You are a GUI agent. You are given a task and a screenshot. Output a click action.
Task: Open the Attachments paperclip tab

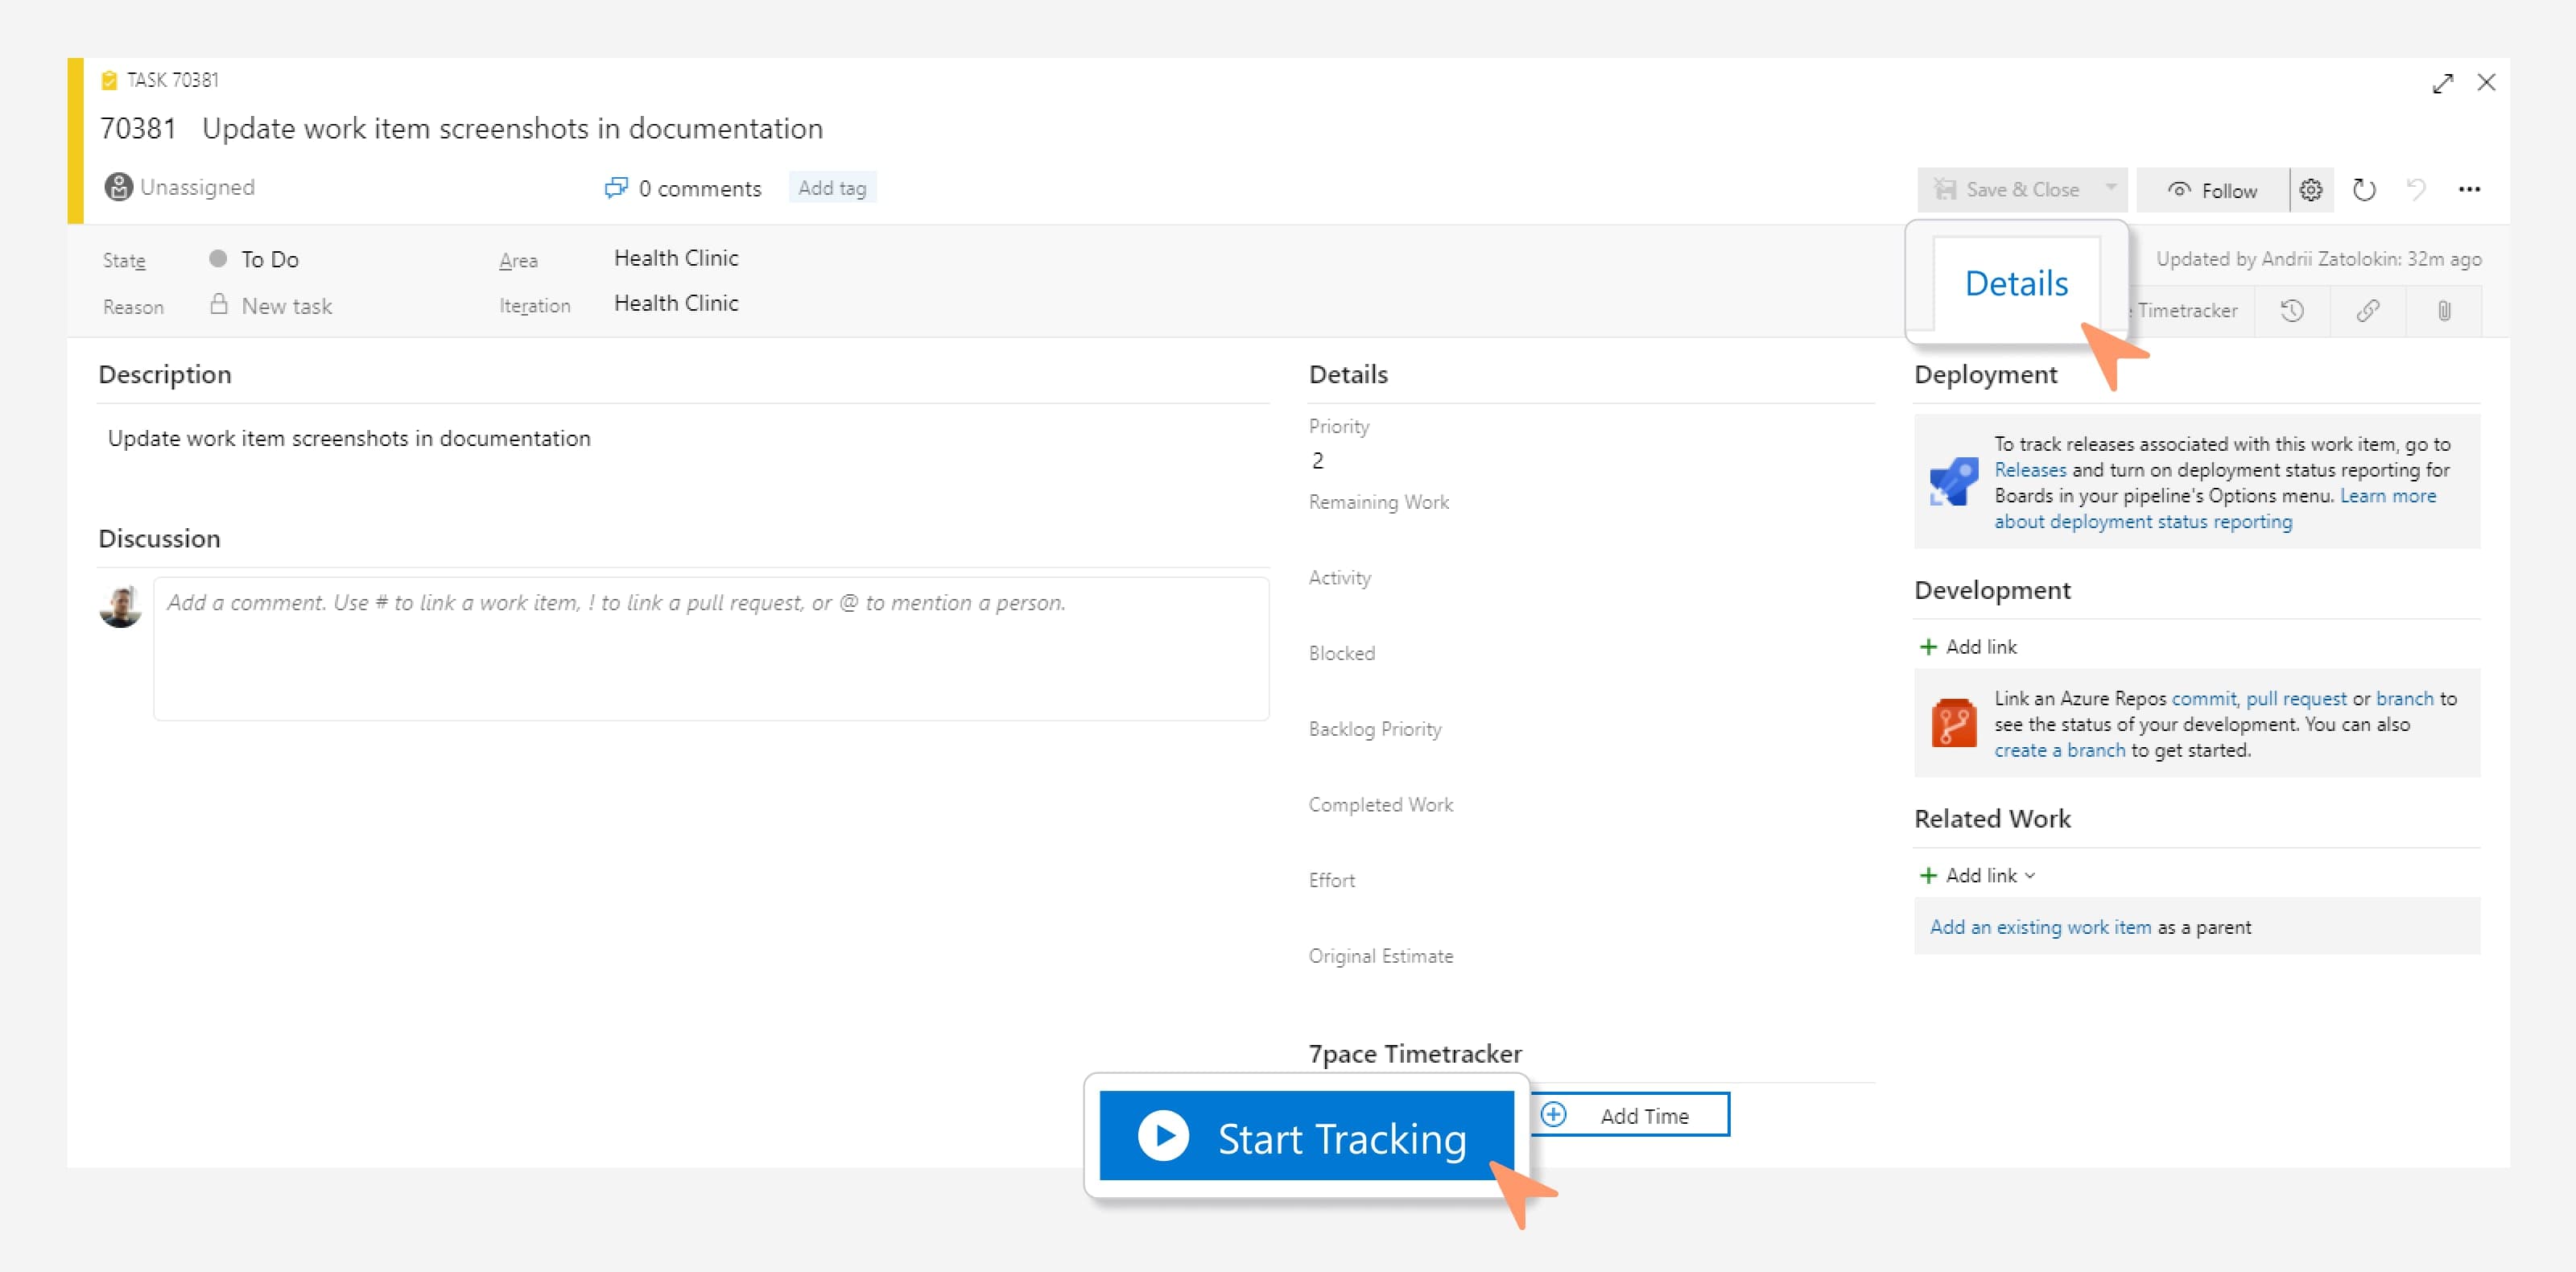click(x=2444, y=311)
